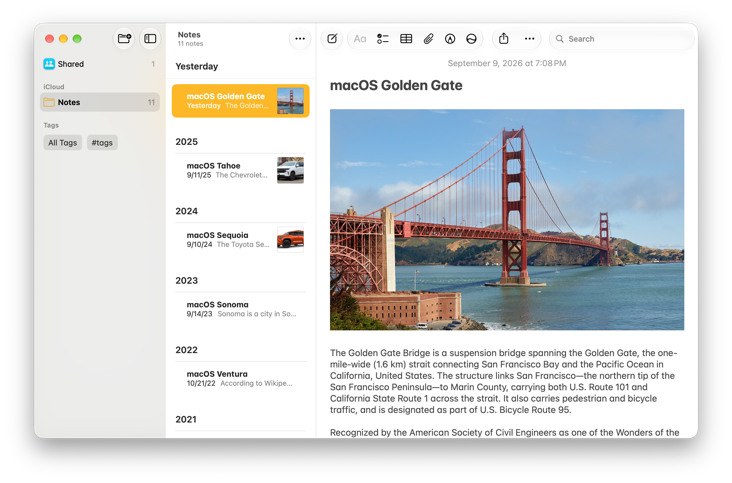Click the Tags section label
Image resolution: width=732 pixels, height=483 pixels.
click(51, 125)
